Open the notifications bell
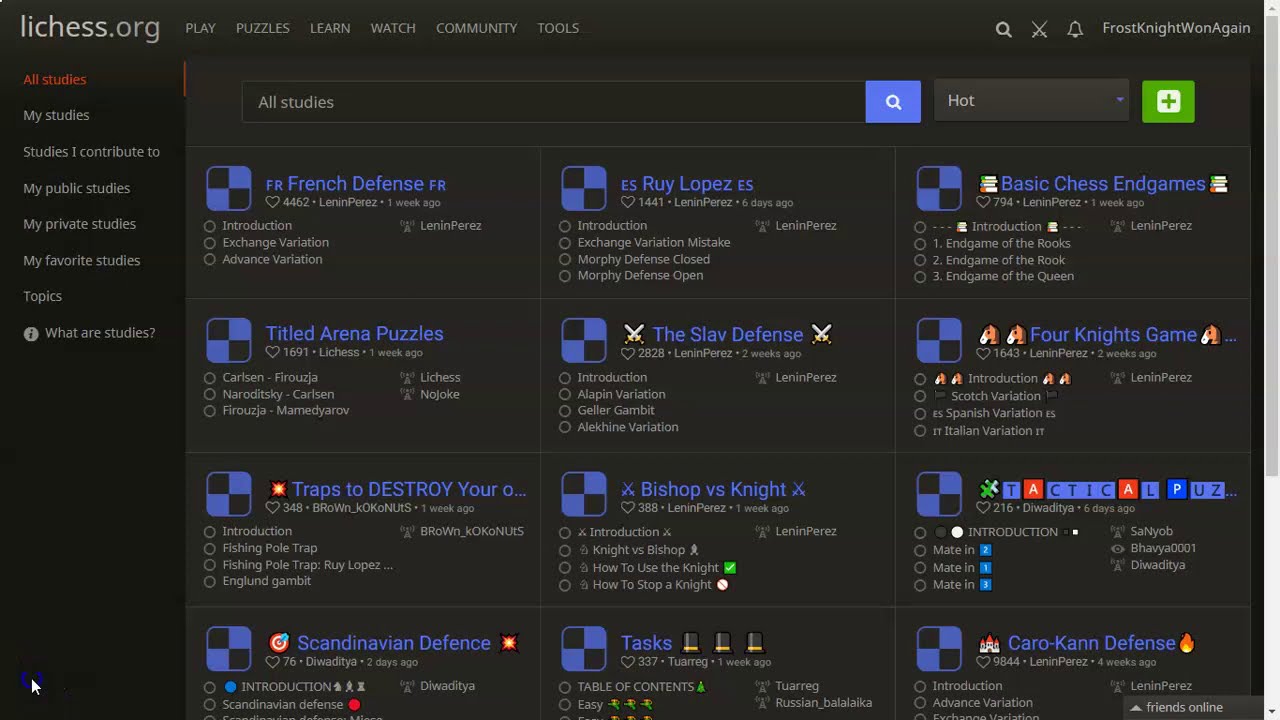This screenshot has height=720, width=1280. click(x=1075, y=29)
